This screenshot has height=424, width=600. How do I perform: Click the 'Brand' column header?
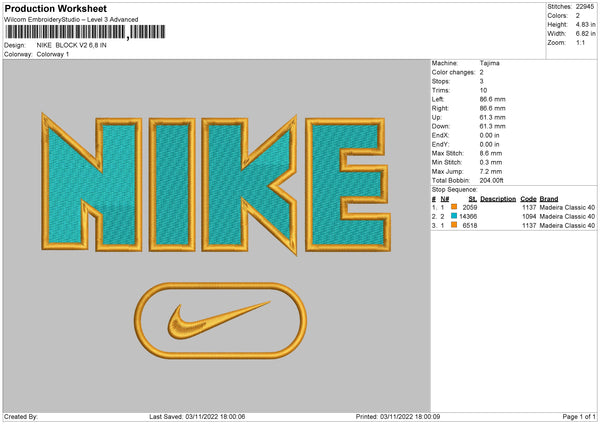point(549,199)
